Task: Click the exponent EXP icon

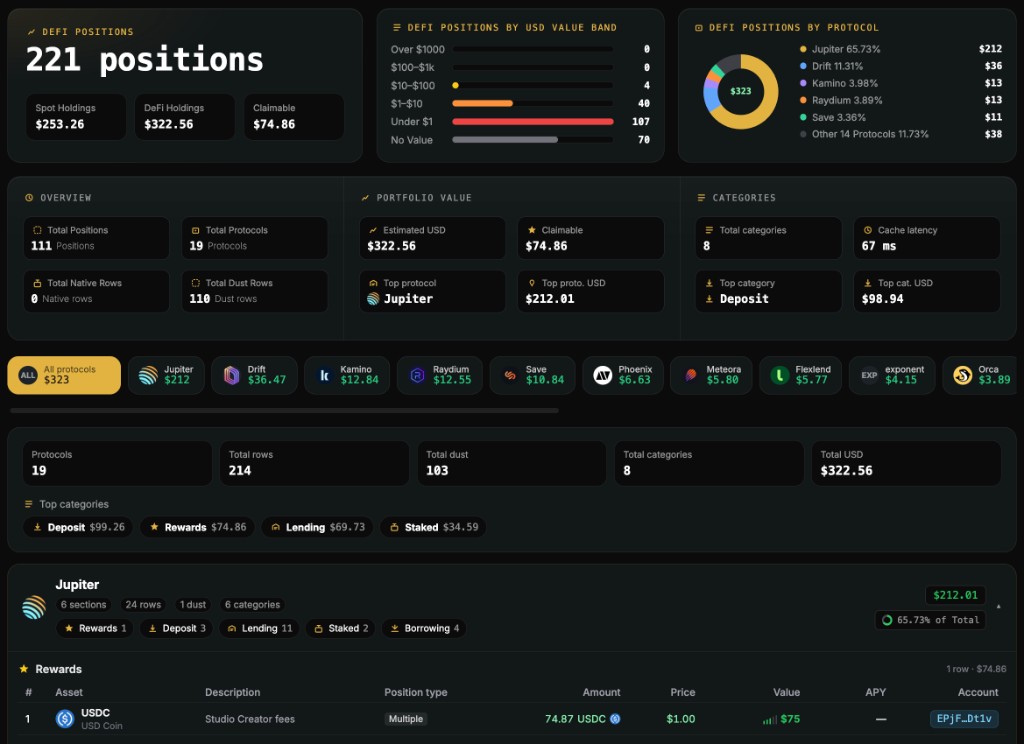Action: pos(869,375)
